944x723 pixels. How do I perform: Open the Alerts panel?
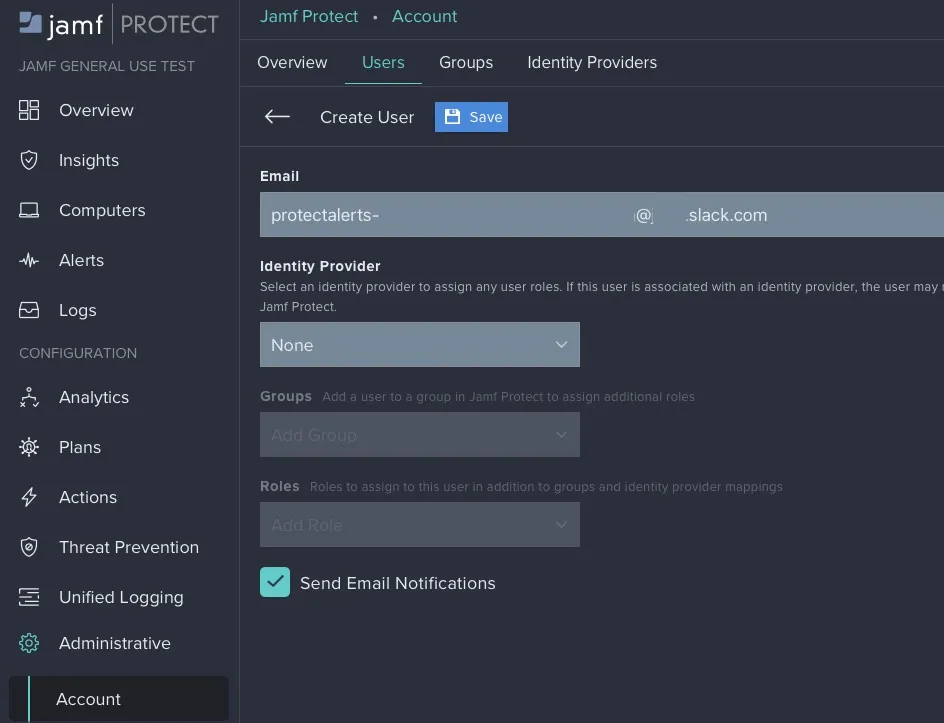click(81, 260)
